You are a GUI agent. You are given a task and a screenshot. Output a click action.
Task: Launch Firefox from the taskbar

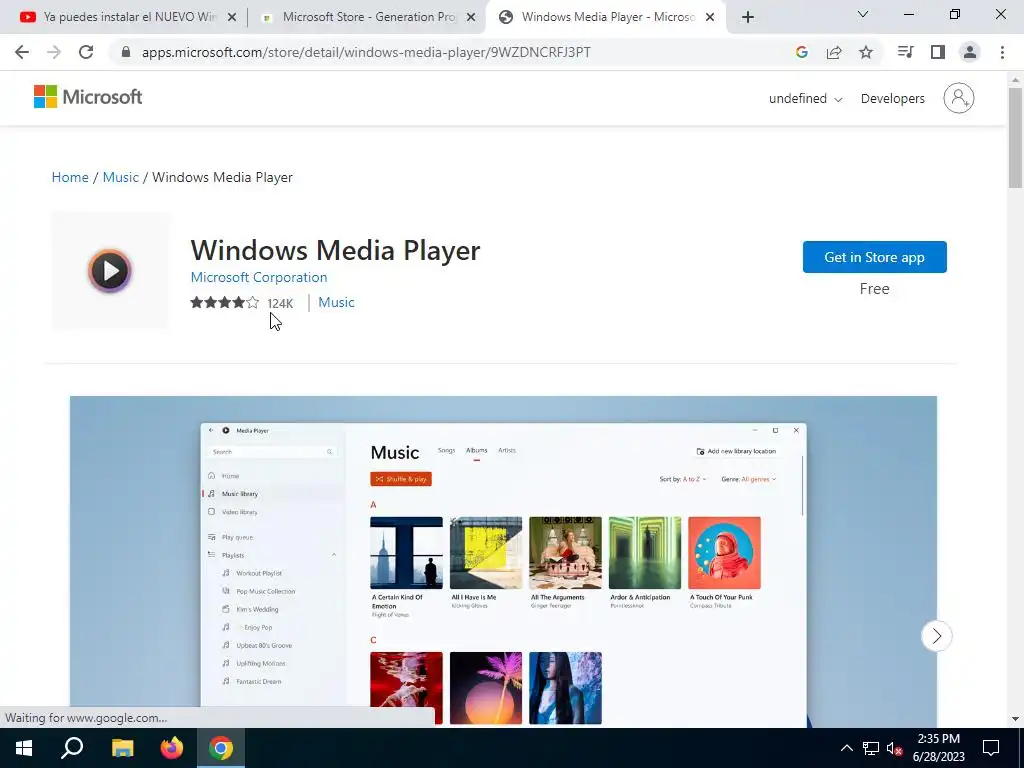coord(172,748)
